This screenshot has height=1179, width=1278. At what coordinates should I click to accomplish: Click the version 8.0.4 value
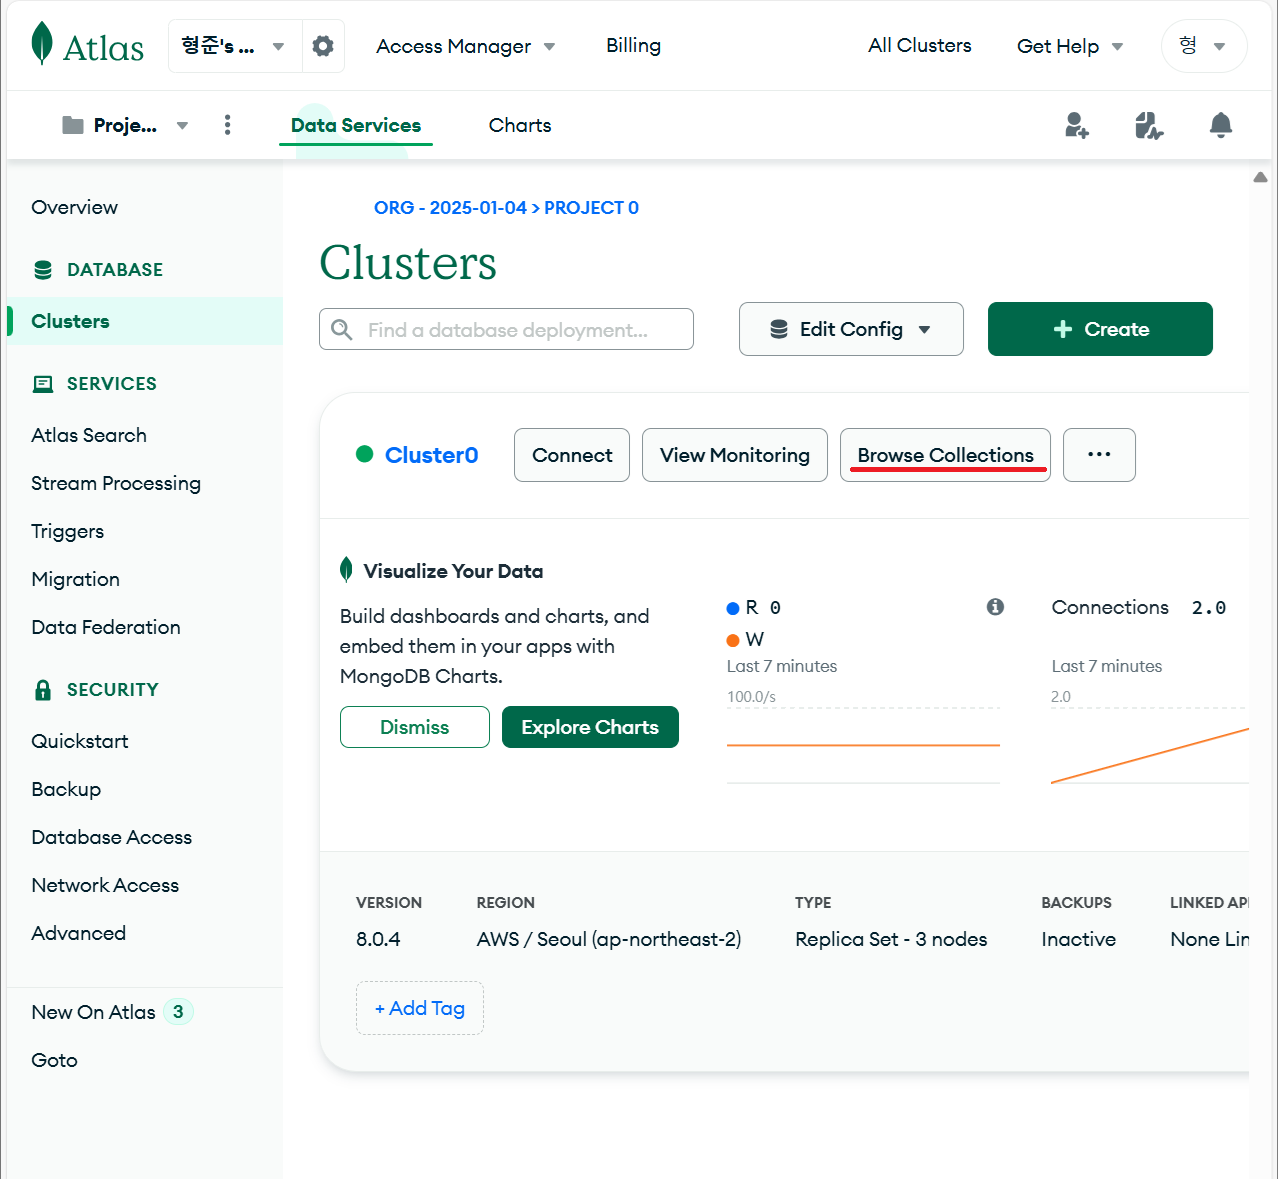(378, 939)
